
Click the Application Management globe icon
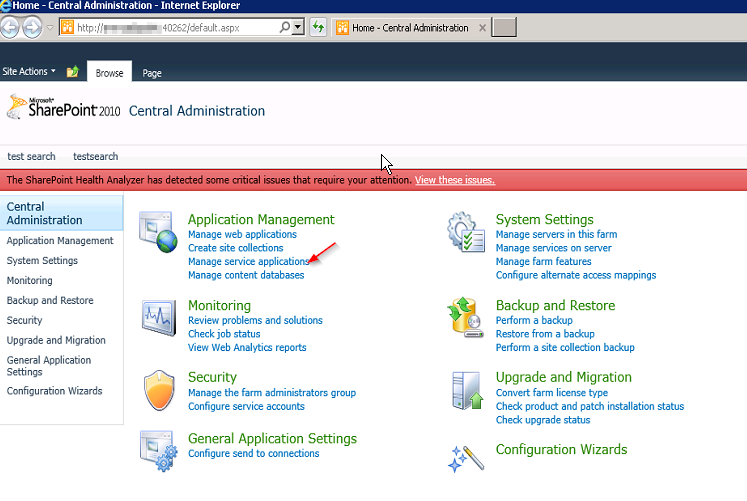pos(158,232)
